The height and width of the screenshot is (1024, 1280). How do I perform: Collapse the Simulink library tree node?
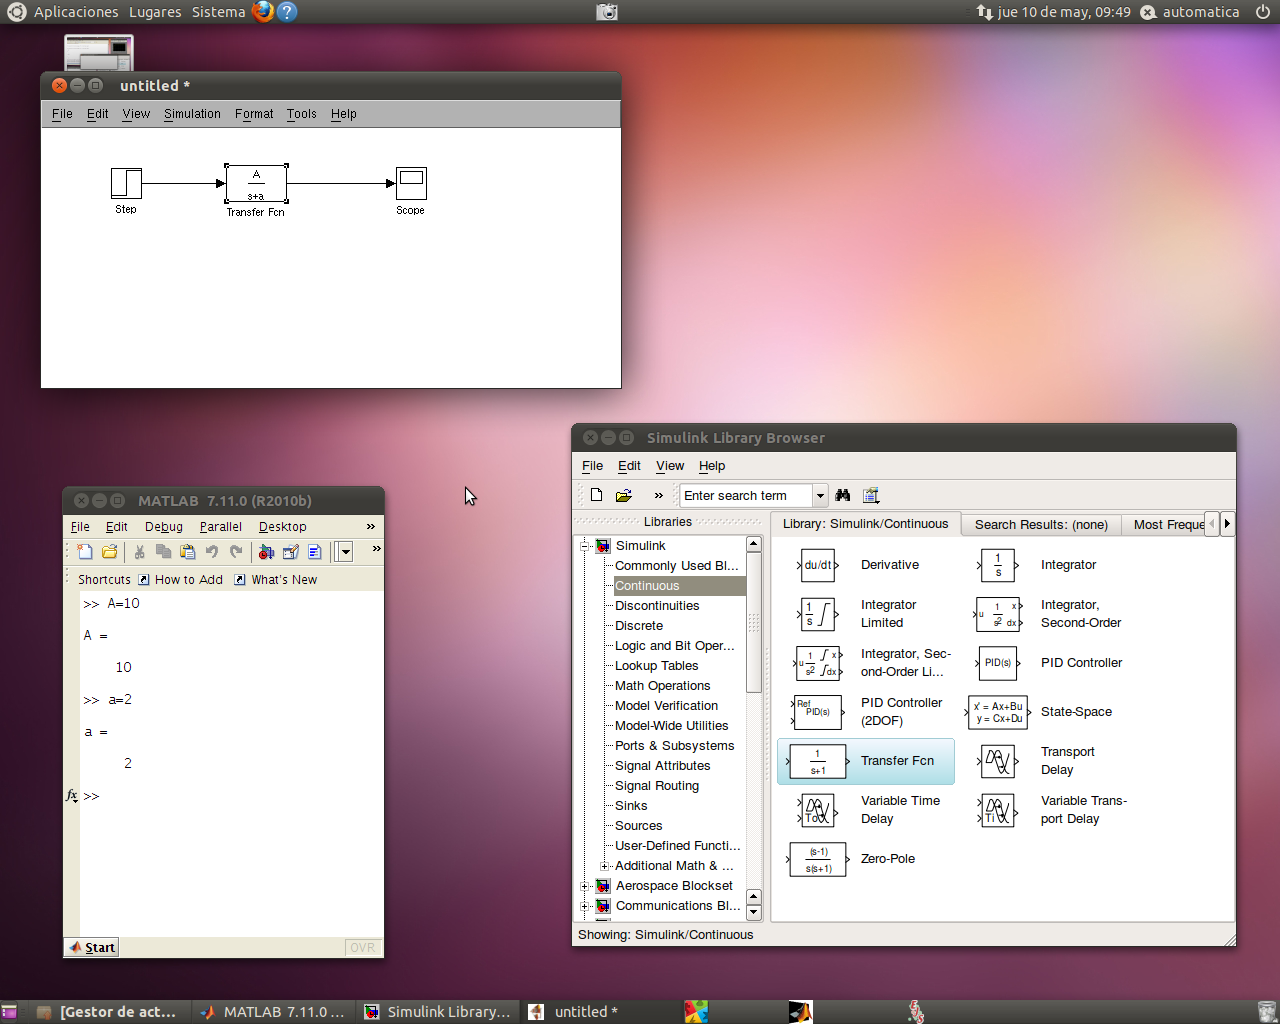(x=585, y=546)
